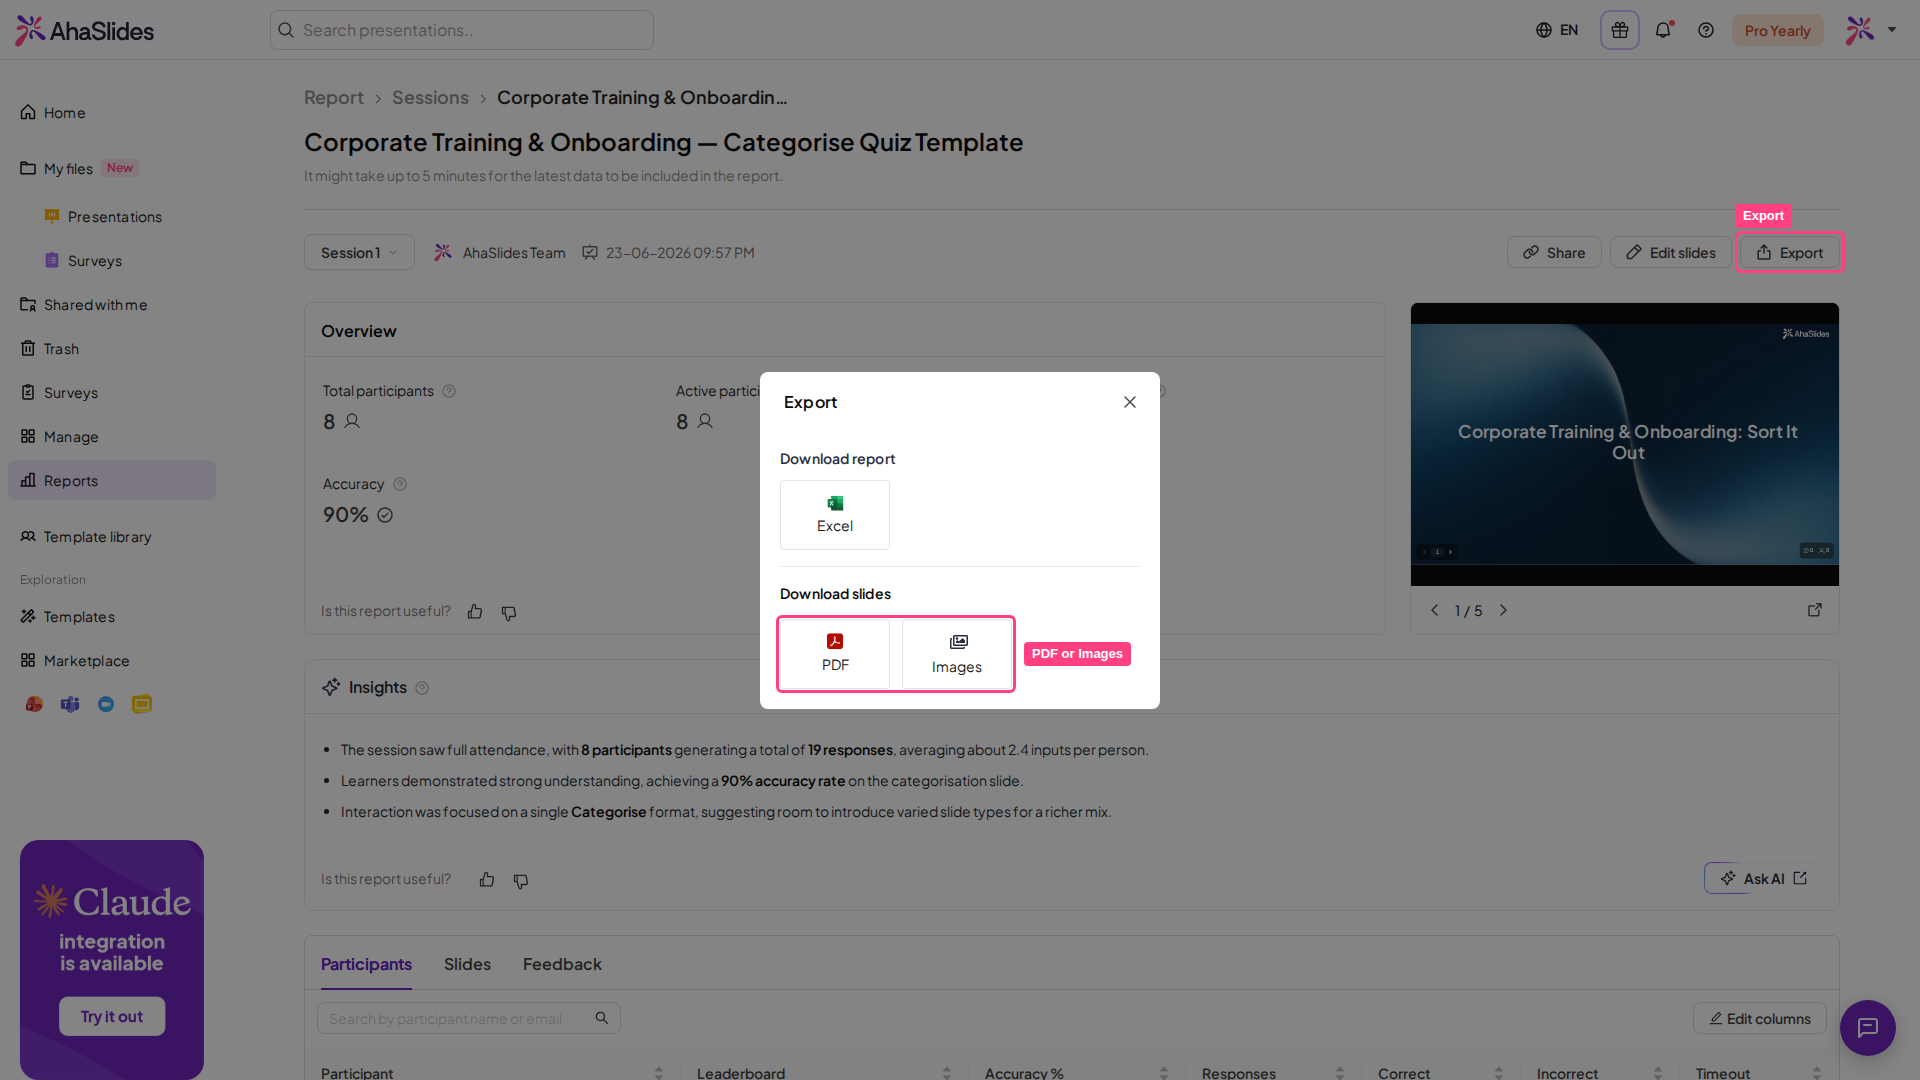The width and height of the screenshot is (1920, 1080).
Task: Click the Pro Yearly plan badge
Action: (1777, 31)
